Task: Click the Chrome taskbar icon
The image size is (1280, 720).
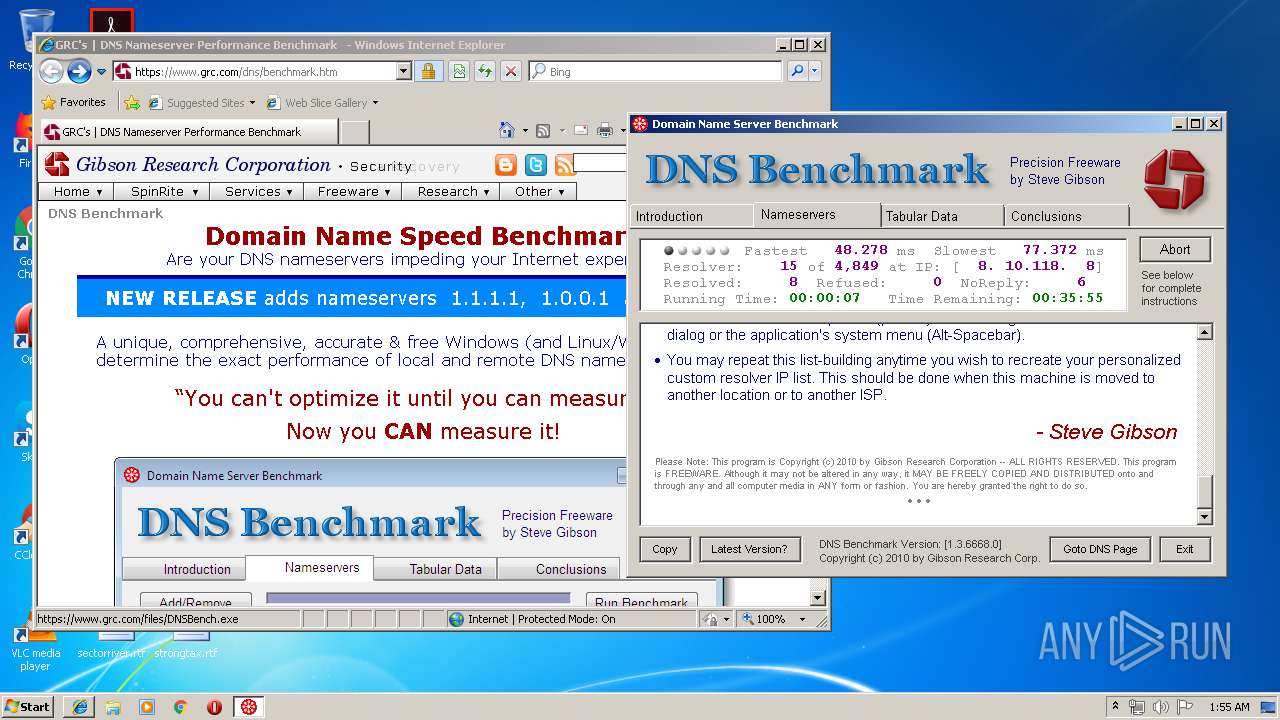Action: point(181,707)
